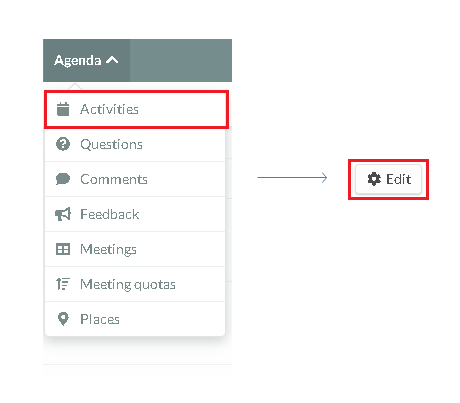Click the sort icon for Meeting quotas

63,284
